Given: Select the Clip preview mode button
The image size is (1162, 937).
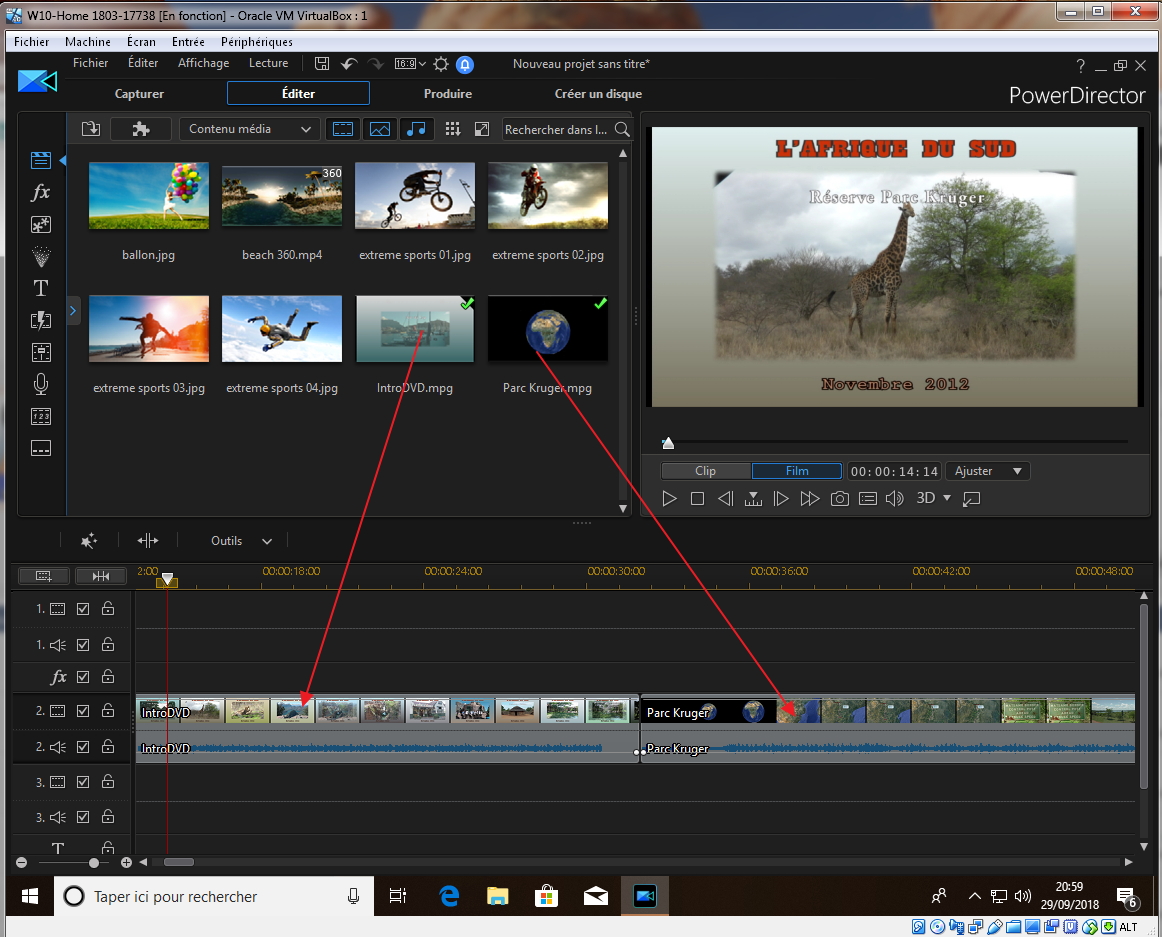Looking at the screenshot, I should coord(705,471).
